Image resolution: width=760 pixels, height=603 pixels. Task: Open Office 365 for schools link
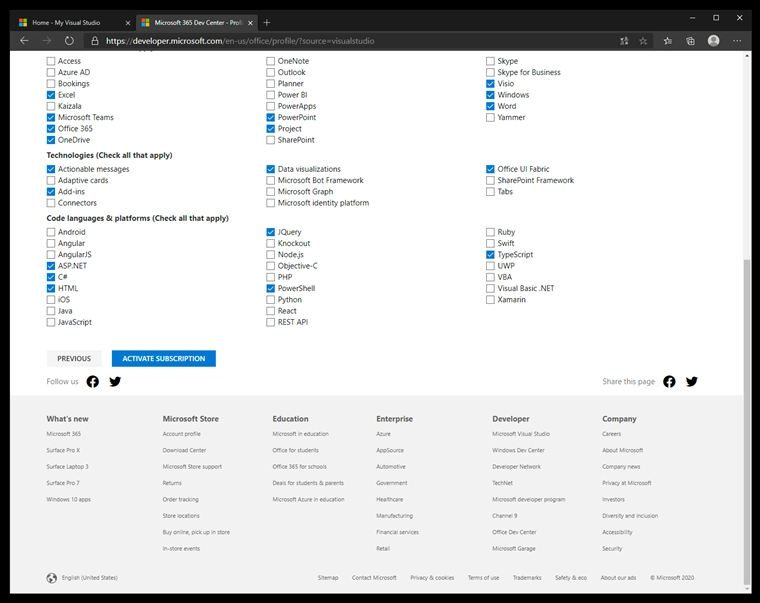[299, 466]
